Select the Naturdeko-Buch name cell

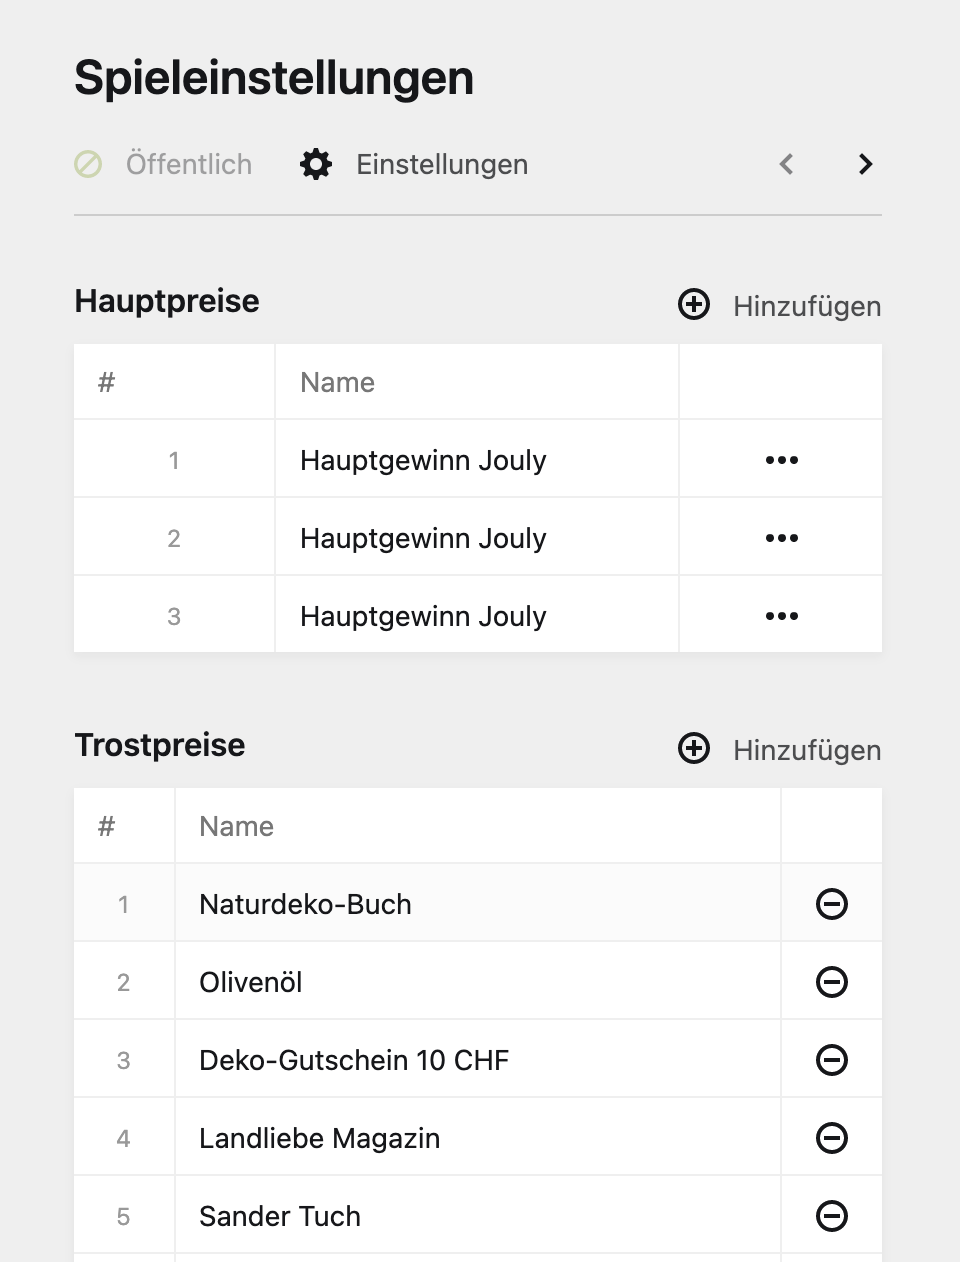[x=305, y=904]
